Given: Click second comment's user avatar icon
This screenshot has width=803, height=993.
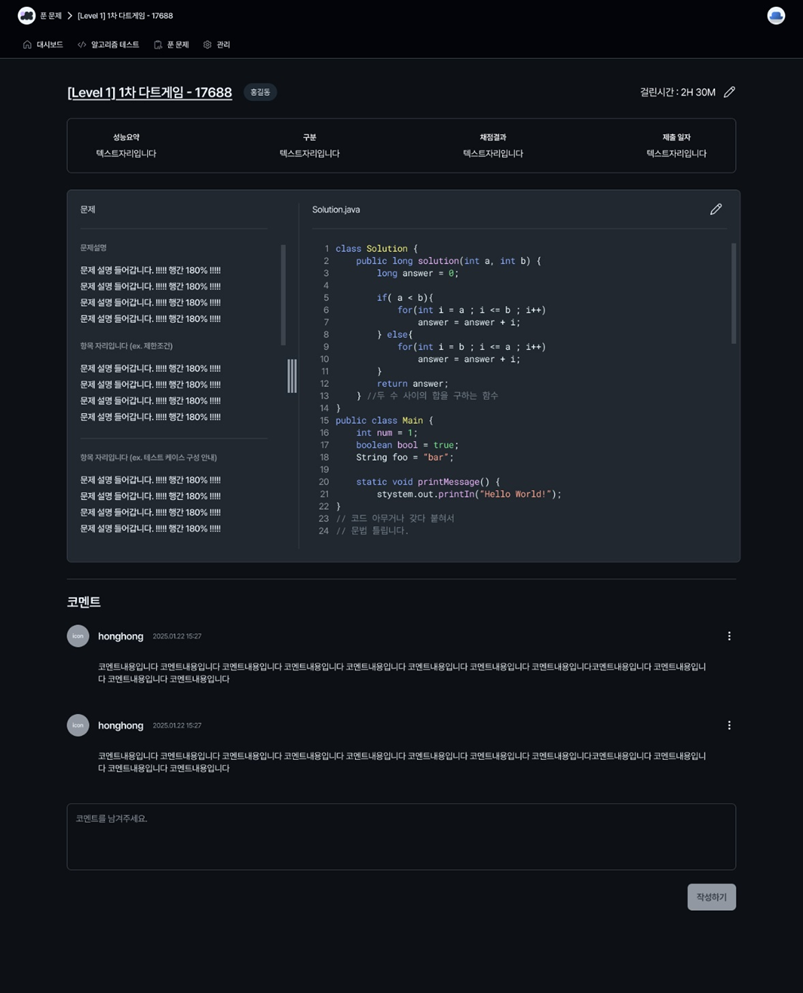Looking at the screenshot, I should pyautogui.click(x=78, y=725).
